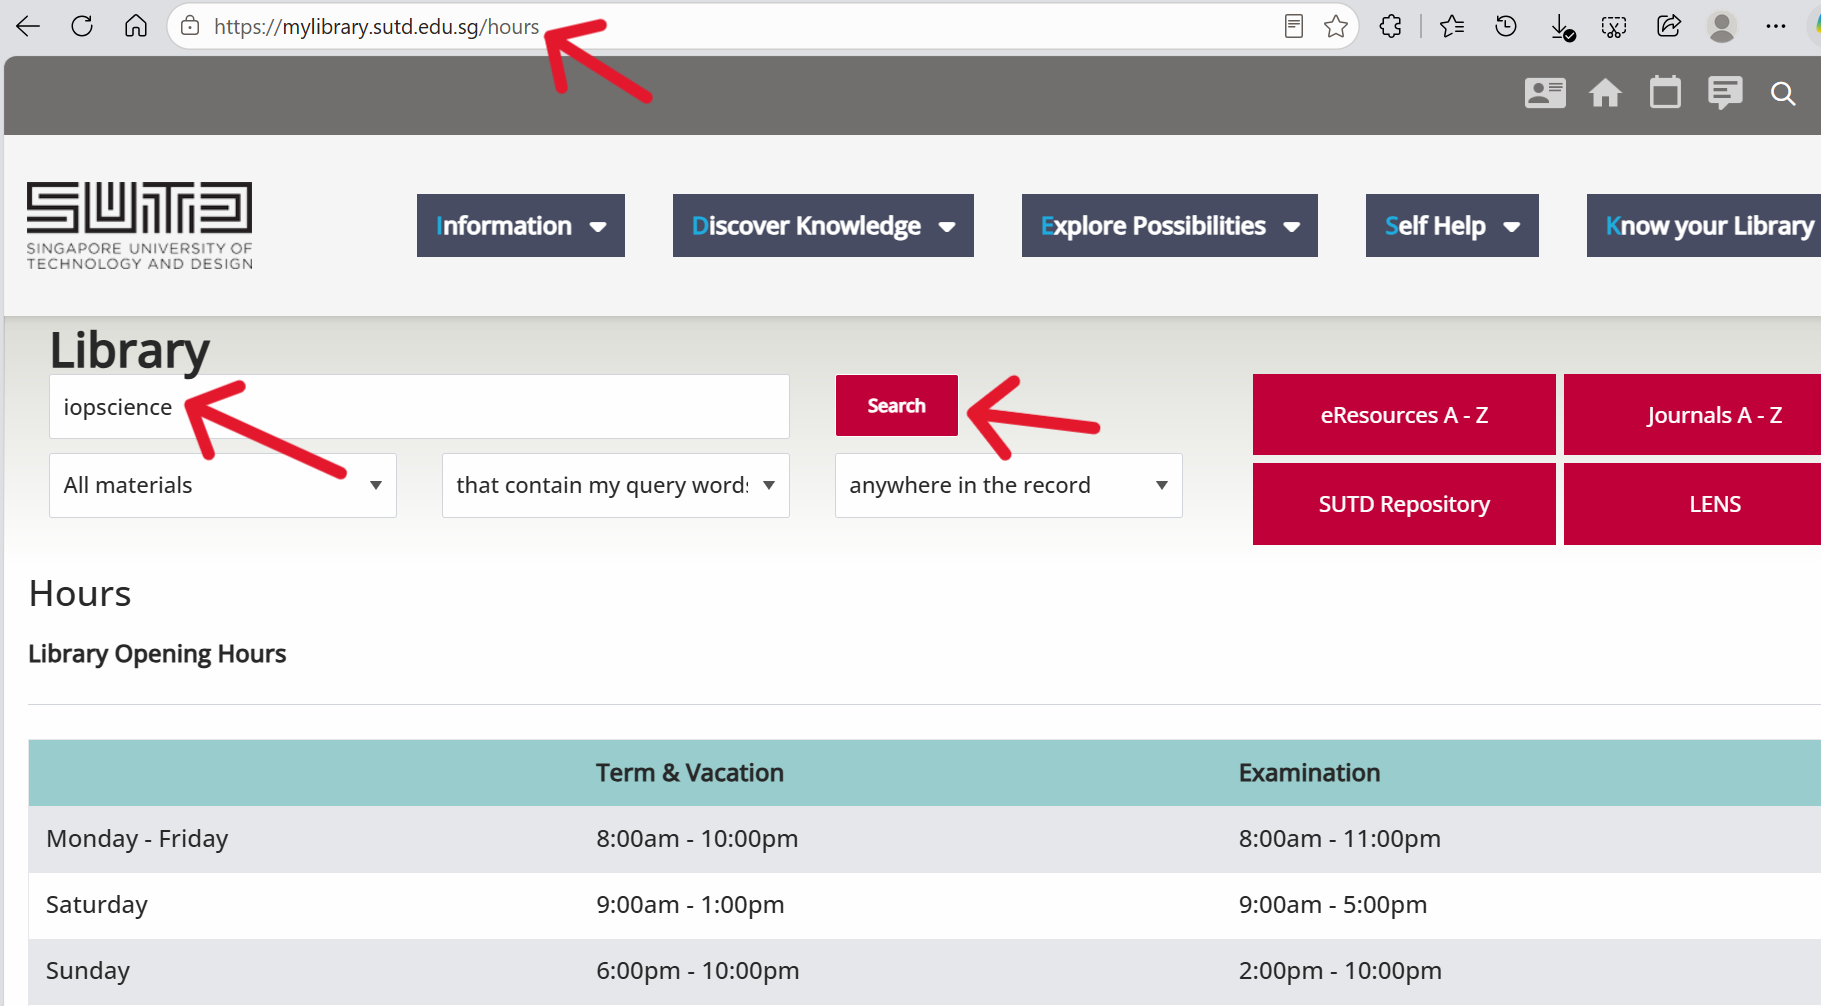Image resolution: width=1821 pixels, height=1006 pixels.
Task: Open browser settings and more menu
Action: pyautogui.click(x=1776, y=26)
